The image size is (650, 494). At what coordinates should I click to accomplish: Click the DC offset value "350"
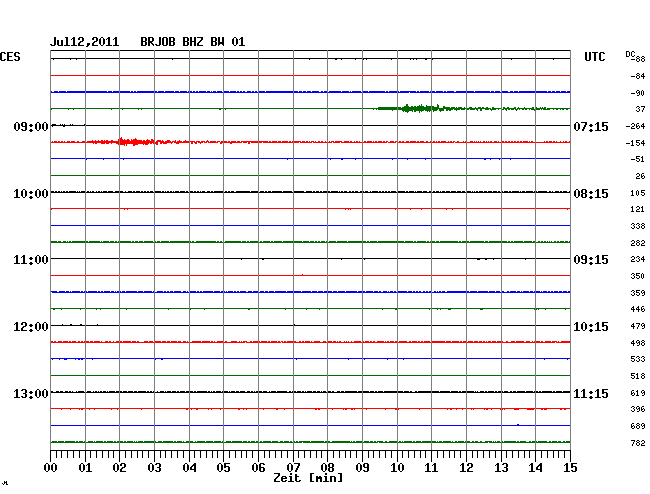(638, 276)
